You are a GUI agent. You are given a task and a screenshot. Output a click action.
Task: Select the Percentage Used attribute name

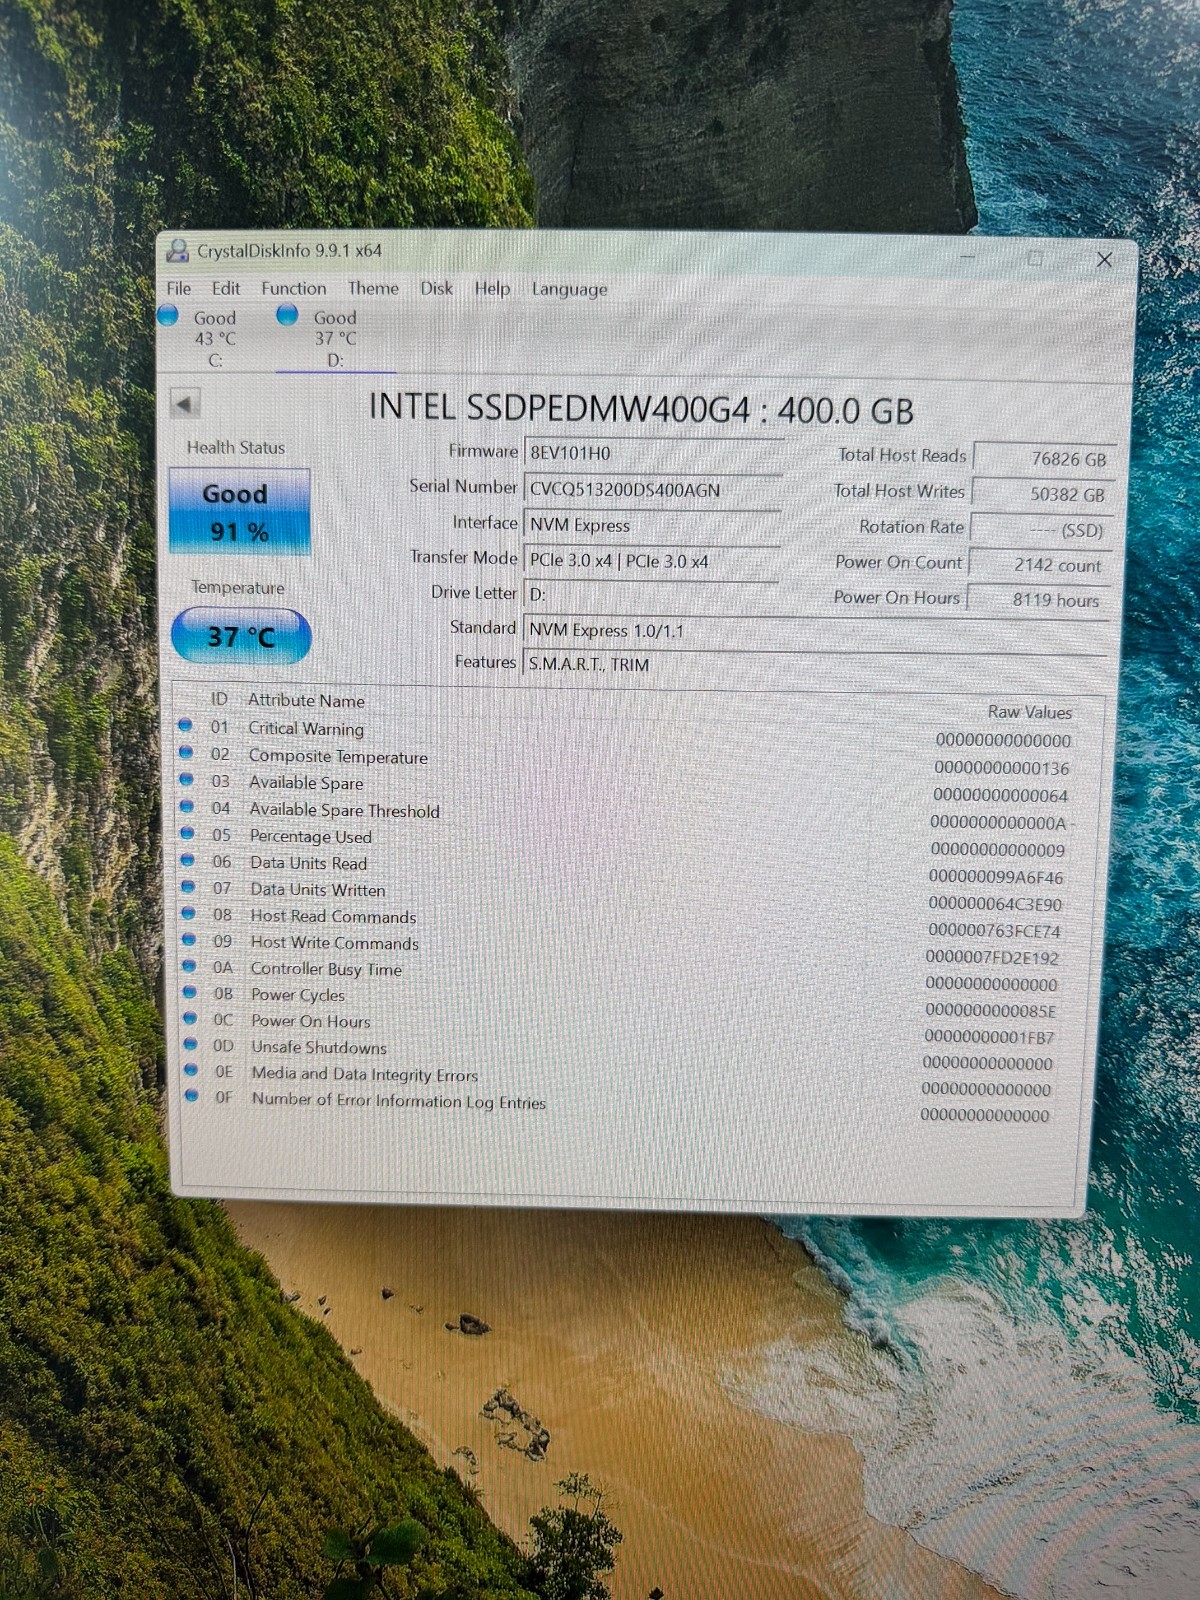point(311,836)
